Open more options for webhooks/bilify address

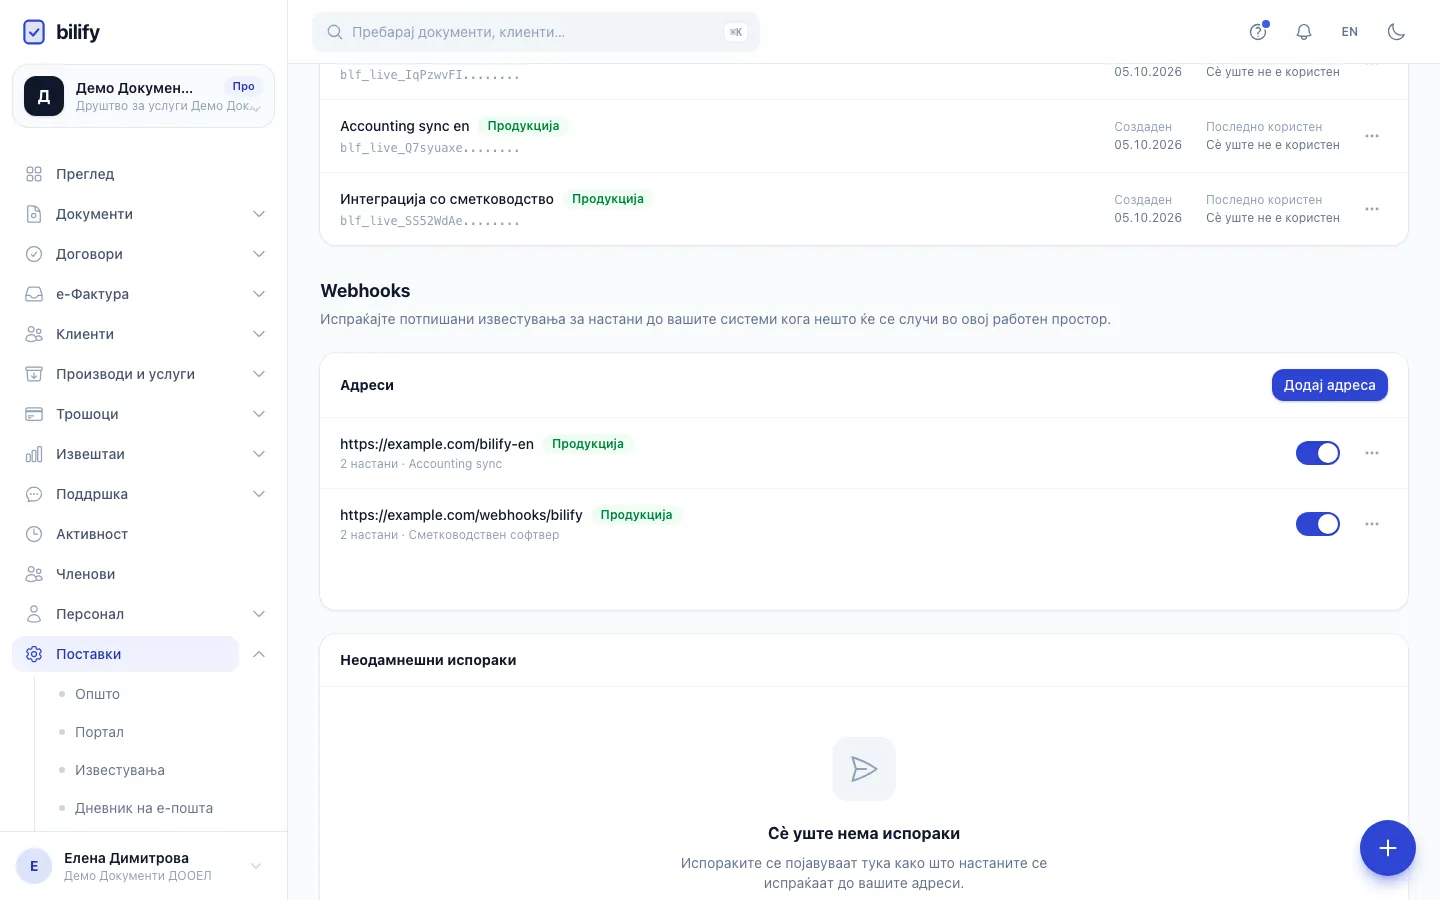1372,524
